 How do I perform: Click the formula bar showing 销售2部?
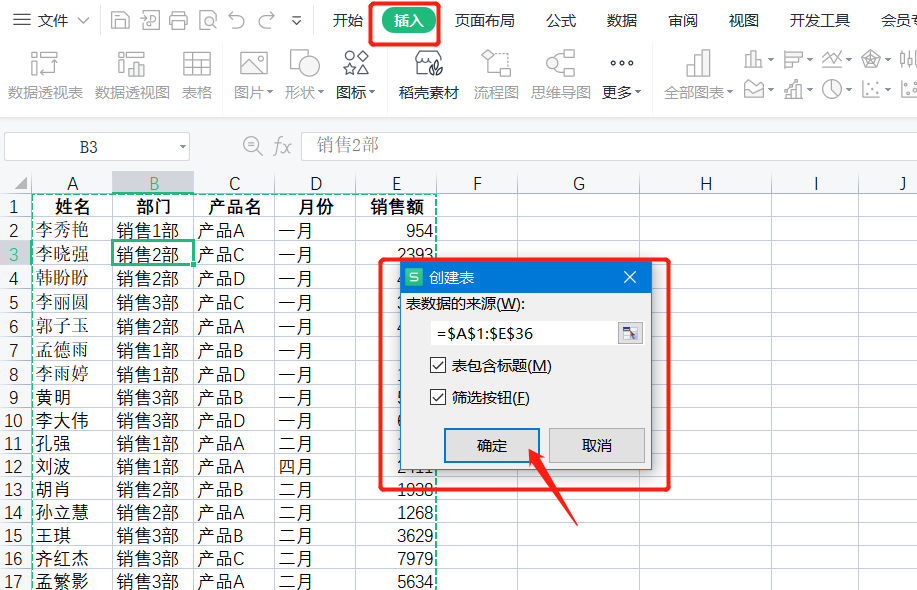coord(609,146)
